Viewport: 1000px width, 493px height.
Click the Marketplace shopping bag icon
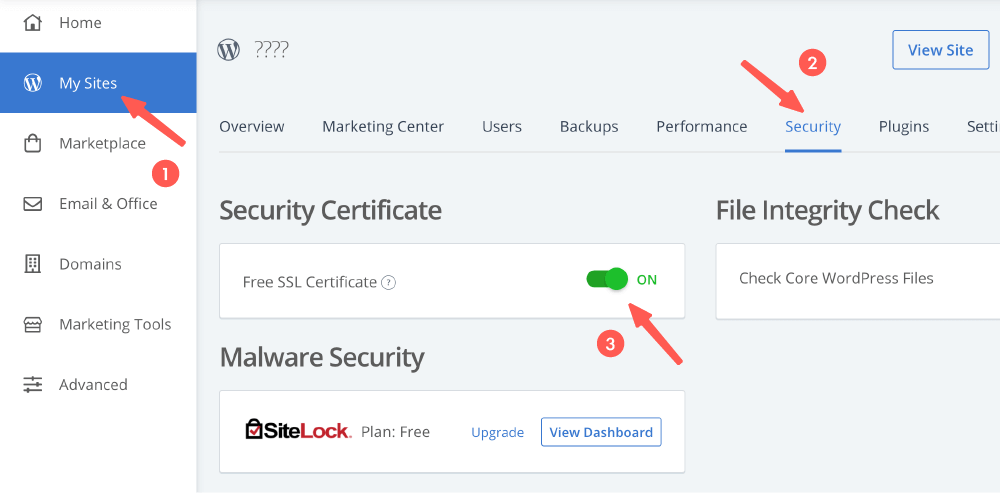pos(32,143)
